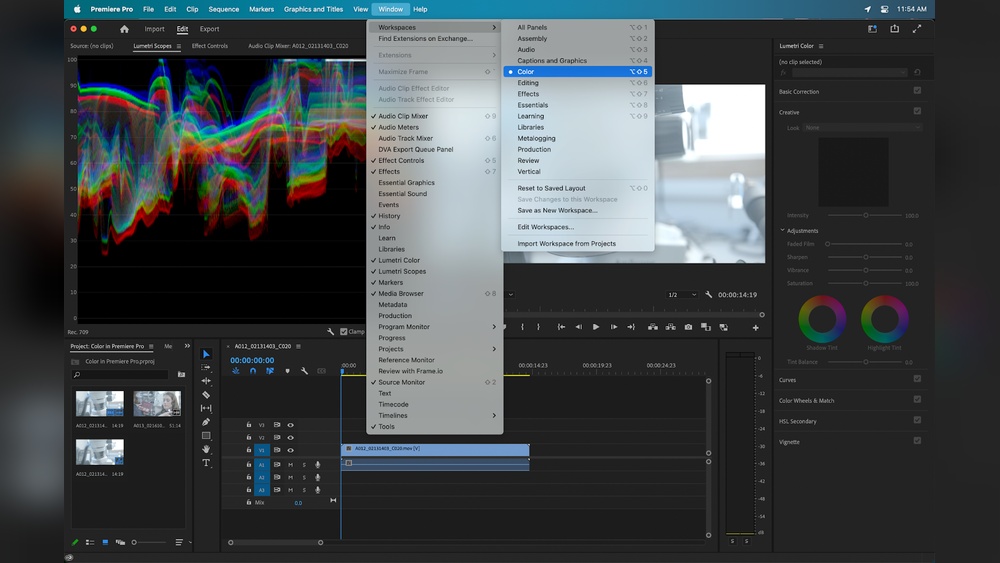Click the Export Frame camera icon
Image resolution: width=1000 pixels, height=563 pixels.
click(688, 327)
